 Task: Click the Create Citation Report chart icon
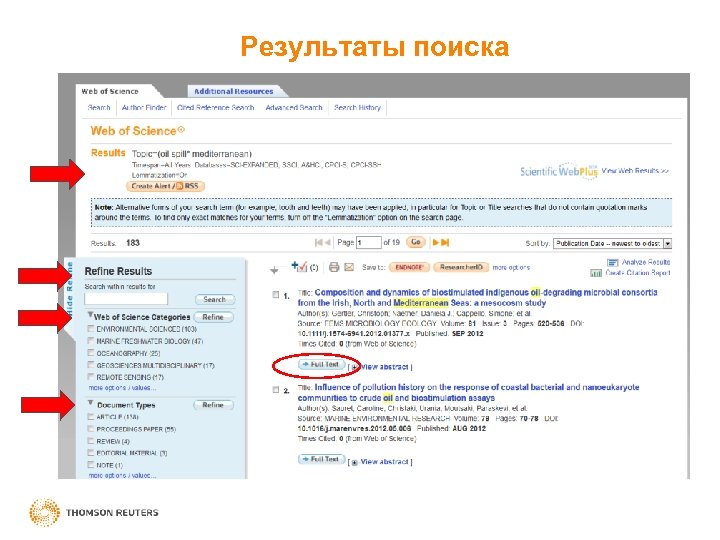pyautogui.click(x=596, y=273)
